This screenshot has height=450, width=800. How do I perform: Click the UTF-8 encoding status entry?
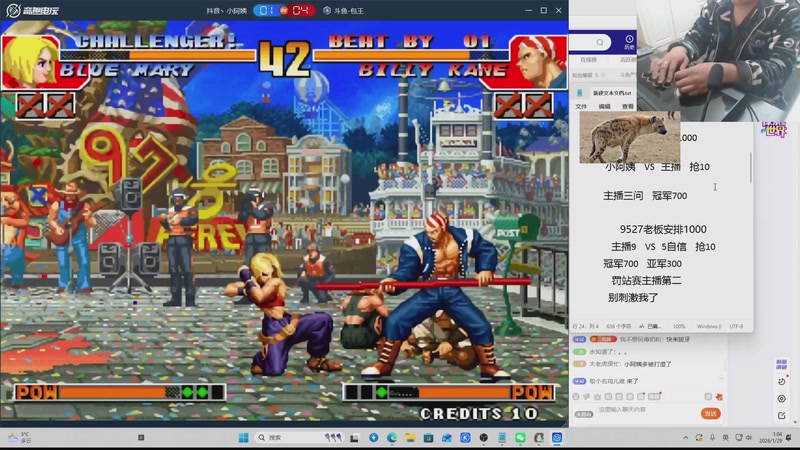point(736,326)
